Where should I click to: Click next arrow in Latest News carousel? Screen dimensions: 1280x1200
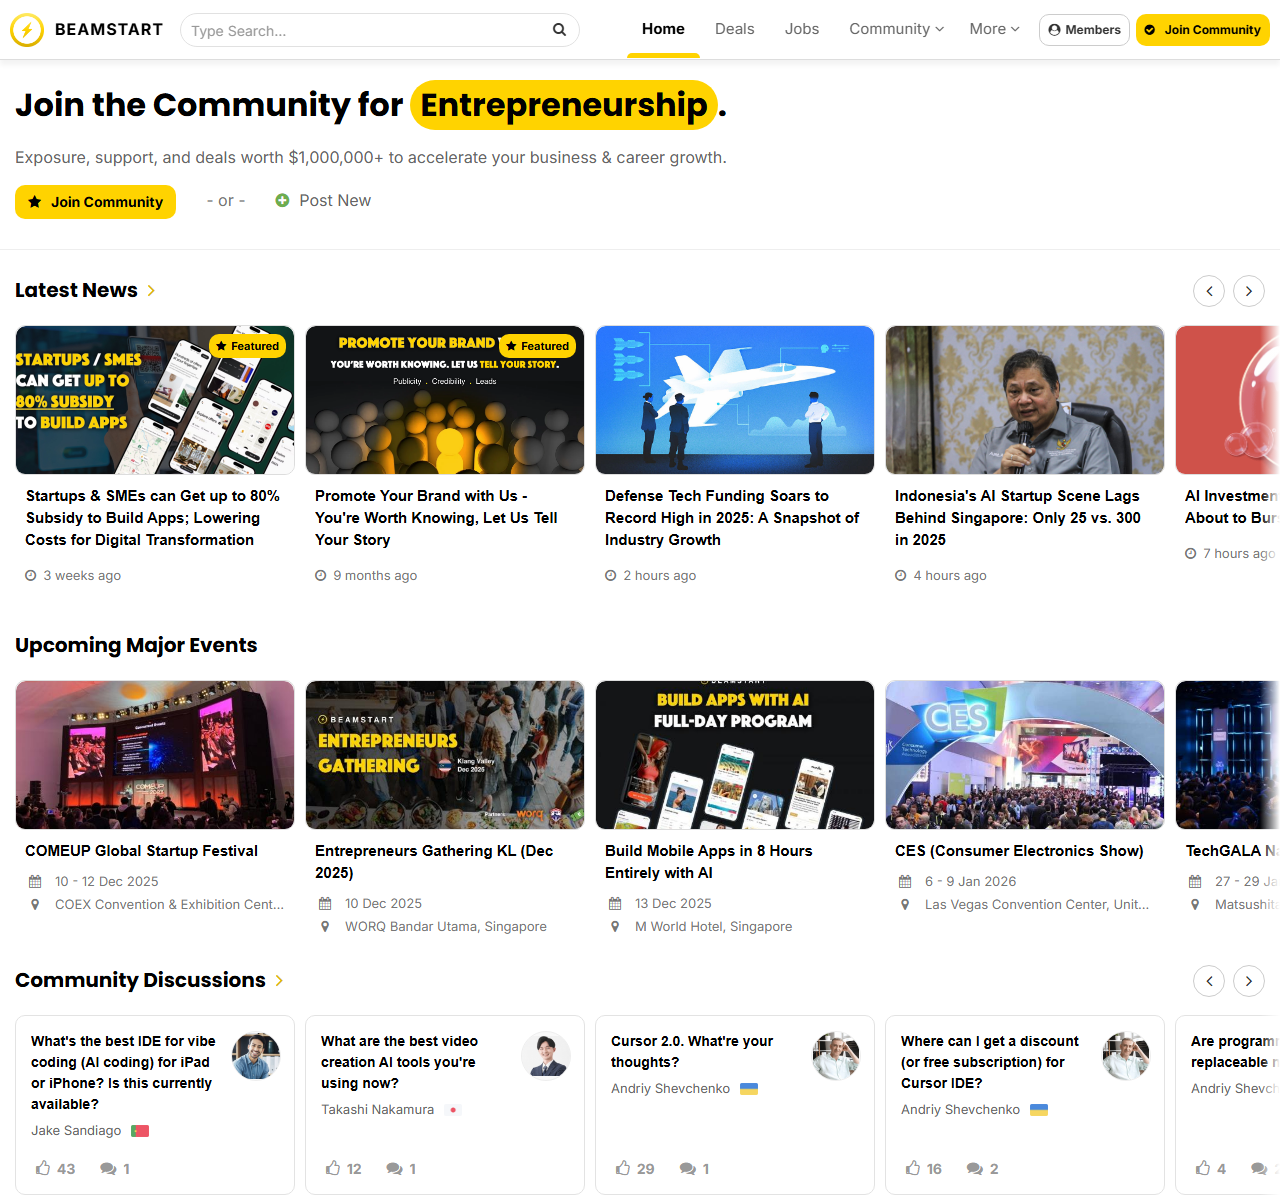[1248, 291]
